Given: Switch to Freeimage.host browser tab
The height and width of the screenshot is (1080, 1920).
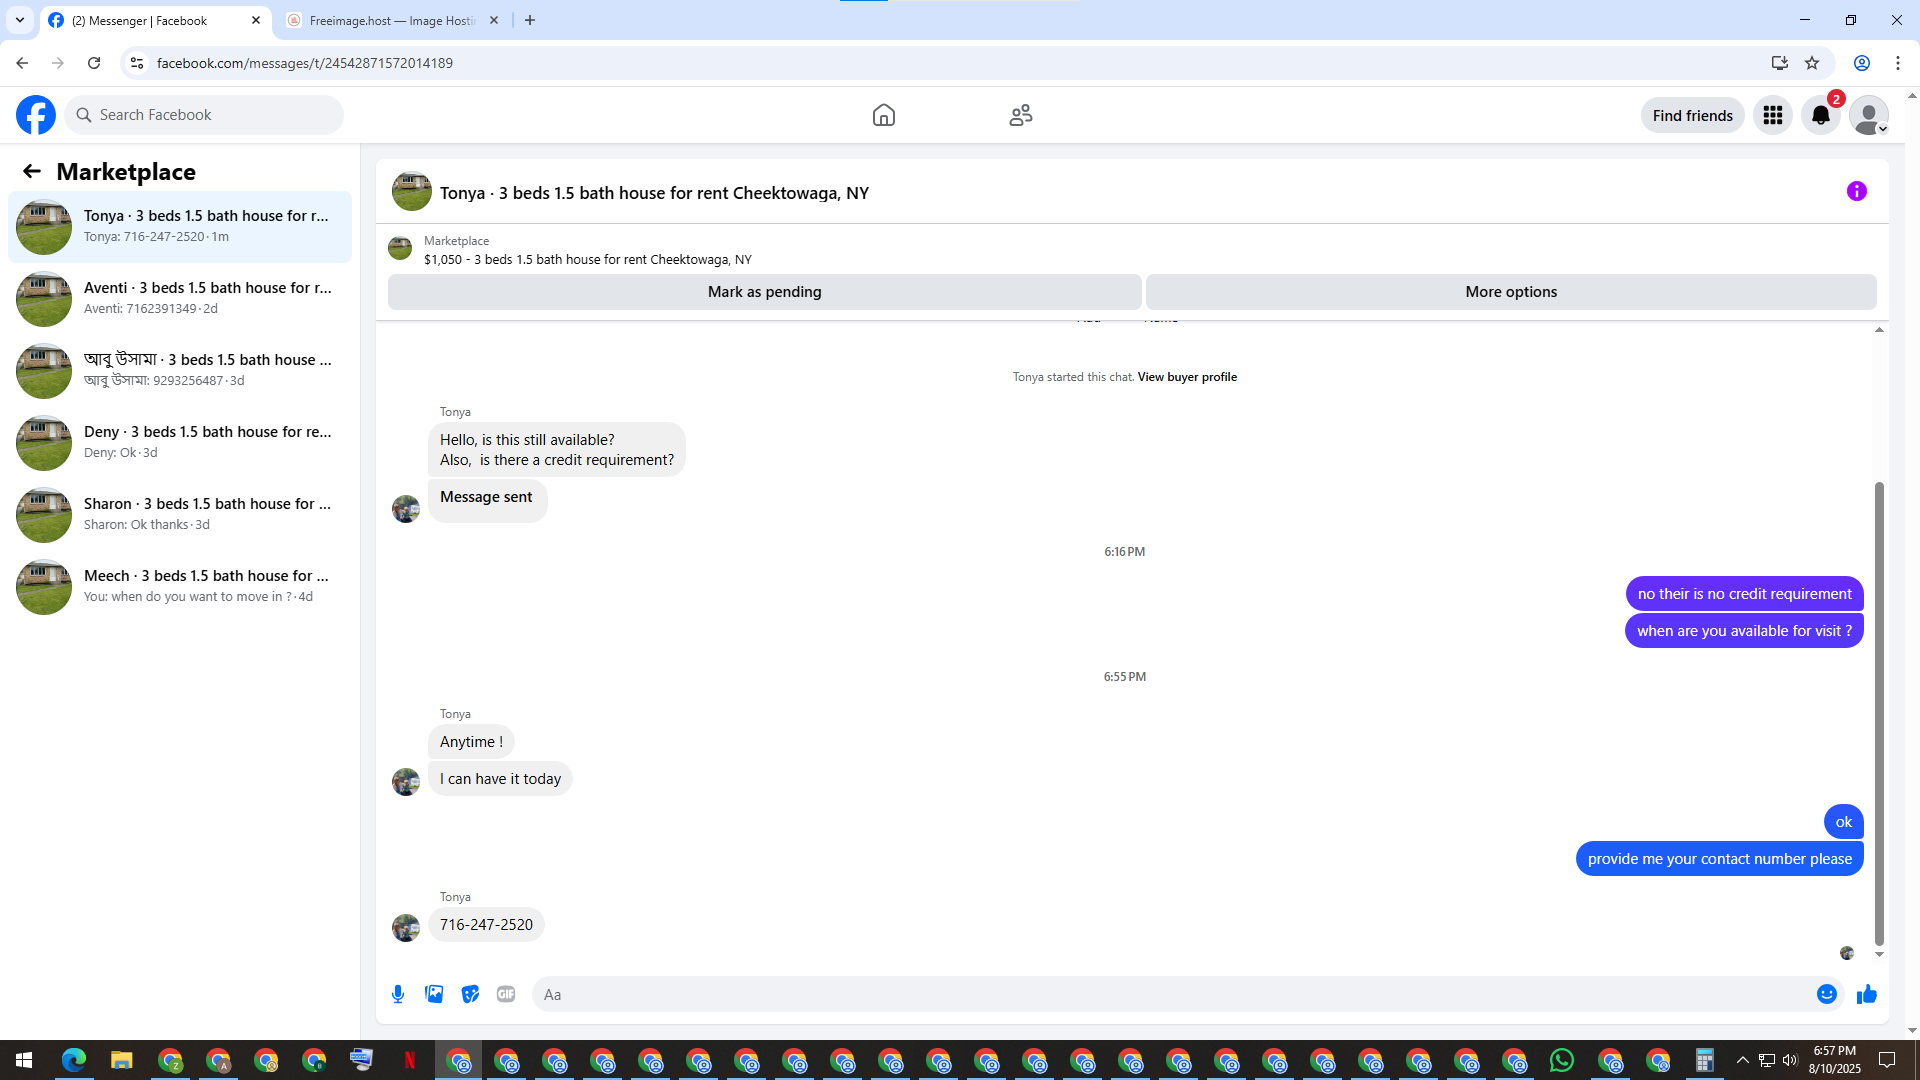Looking at the screenshot, I should pyautogui.click(x=392, y=20).
